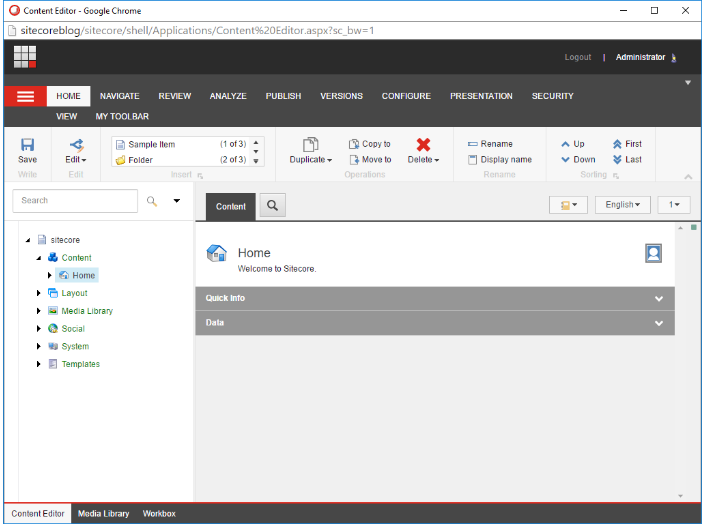The image size is (705, 525).
Task: Click the Home house icon in content header
Action: pos(216,253)
